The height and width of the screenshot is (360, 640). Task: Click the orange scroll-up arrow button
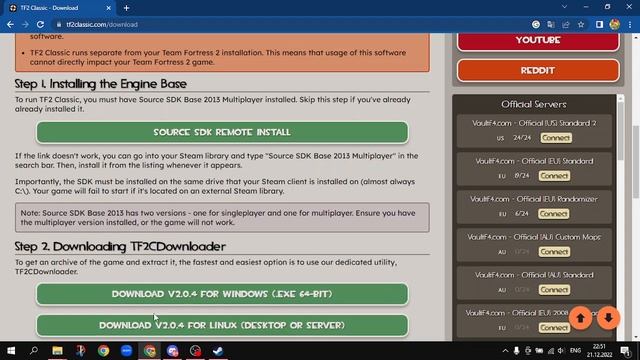[580, 318]
